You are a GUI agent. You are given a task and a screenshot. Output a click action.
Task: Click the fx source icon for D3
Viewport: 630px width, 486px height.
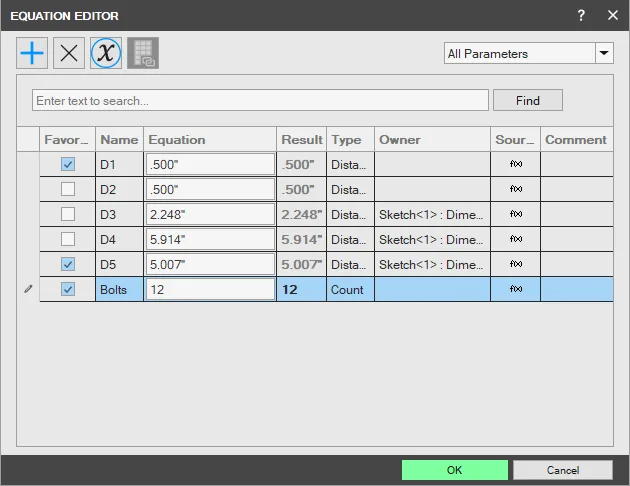pyautogui.click(x=516, y=214)
